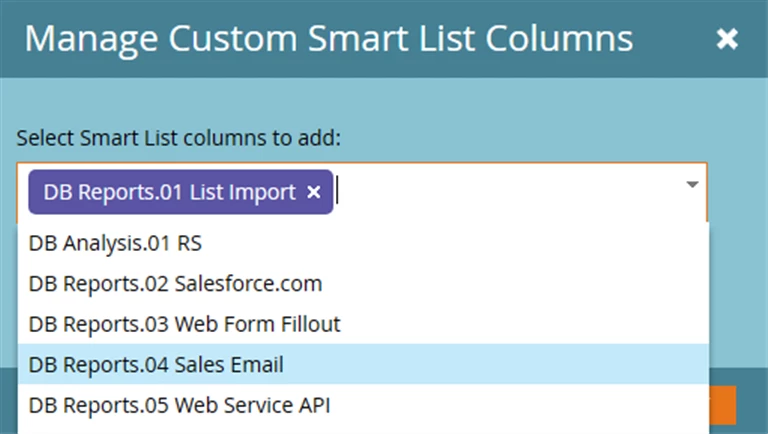Click the light blue dialog background right of the label
This screenshot has height=434, width=768.
[550, 137]
